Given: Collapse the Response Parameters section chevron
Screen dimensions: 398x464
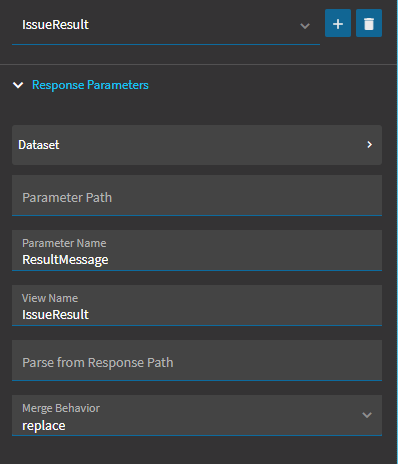Looking at the screenshot, I should click(x=18, y=85).
